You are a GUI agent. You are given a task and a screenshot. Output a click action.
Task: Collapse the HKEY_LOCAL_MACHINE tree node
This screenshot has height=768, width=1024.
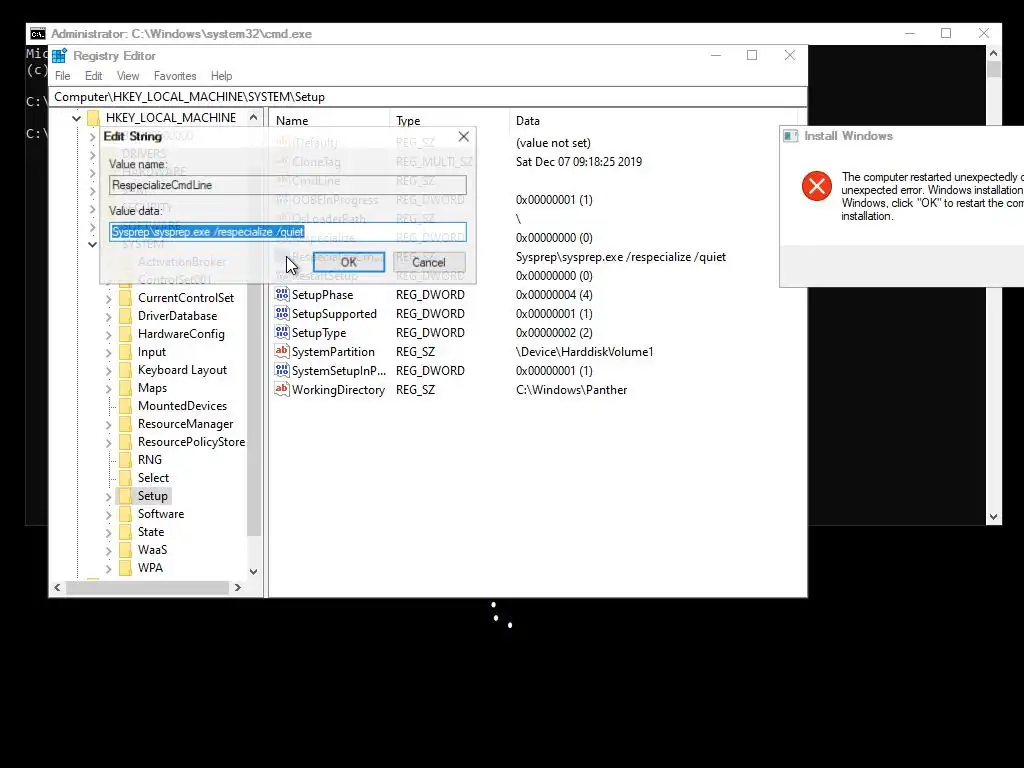(76, 118)
